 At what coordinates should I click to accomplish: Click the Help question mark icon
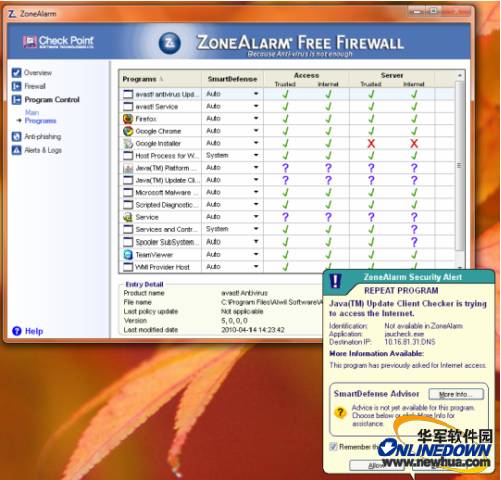[17, 331]
